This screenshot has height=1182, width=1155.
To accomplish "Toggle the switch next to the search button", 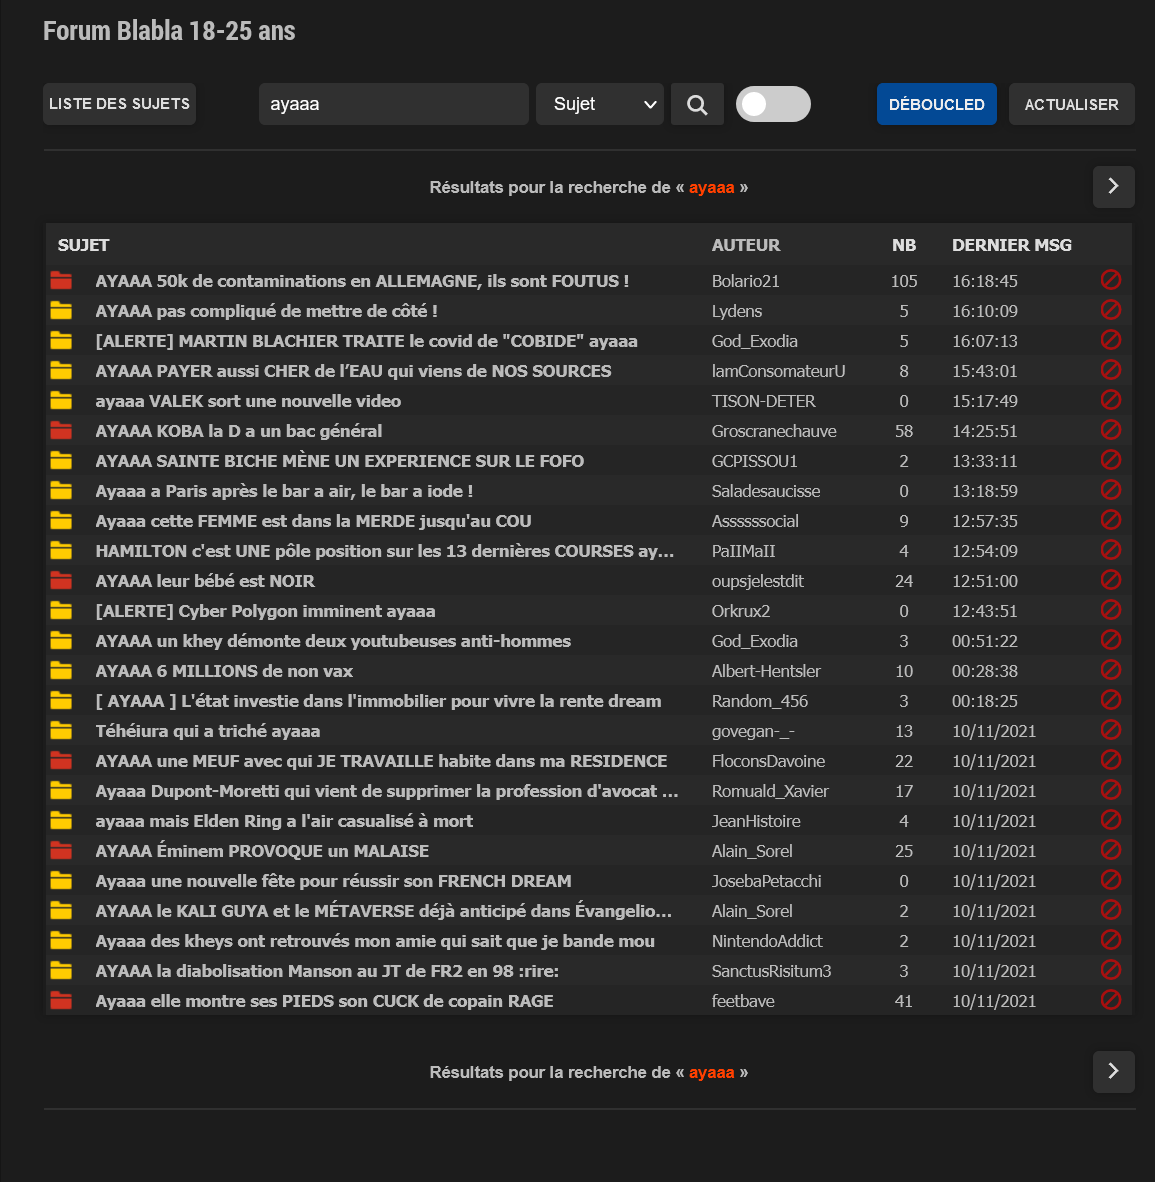I will [x=773, y=104].
